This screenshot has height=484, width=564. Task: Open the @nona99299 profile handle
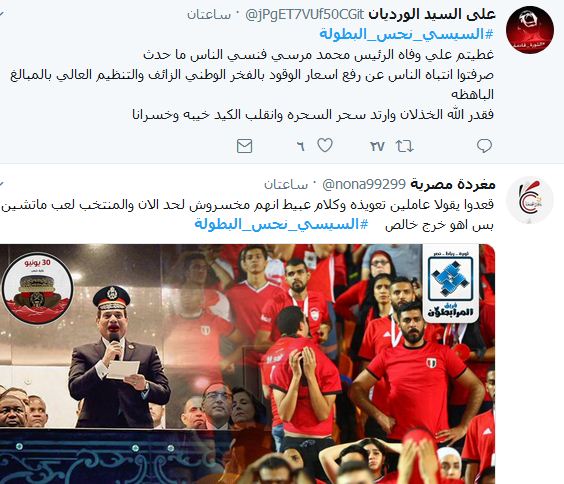coord(364,184)
